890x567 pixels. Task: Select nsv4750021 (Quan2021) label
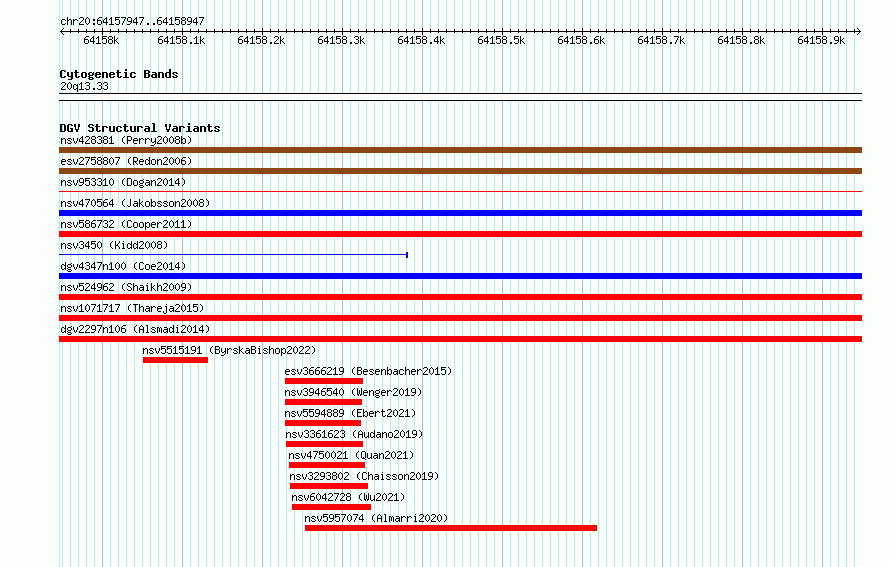tap(351, 455)
